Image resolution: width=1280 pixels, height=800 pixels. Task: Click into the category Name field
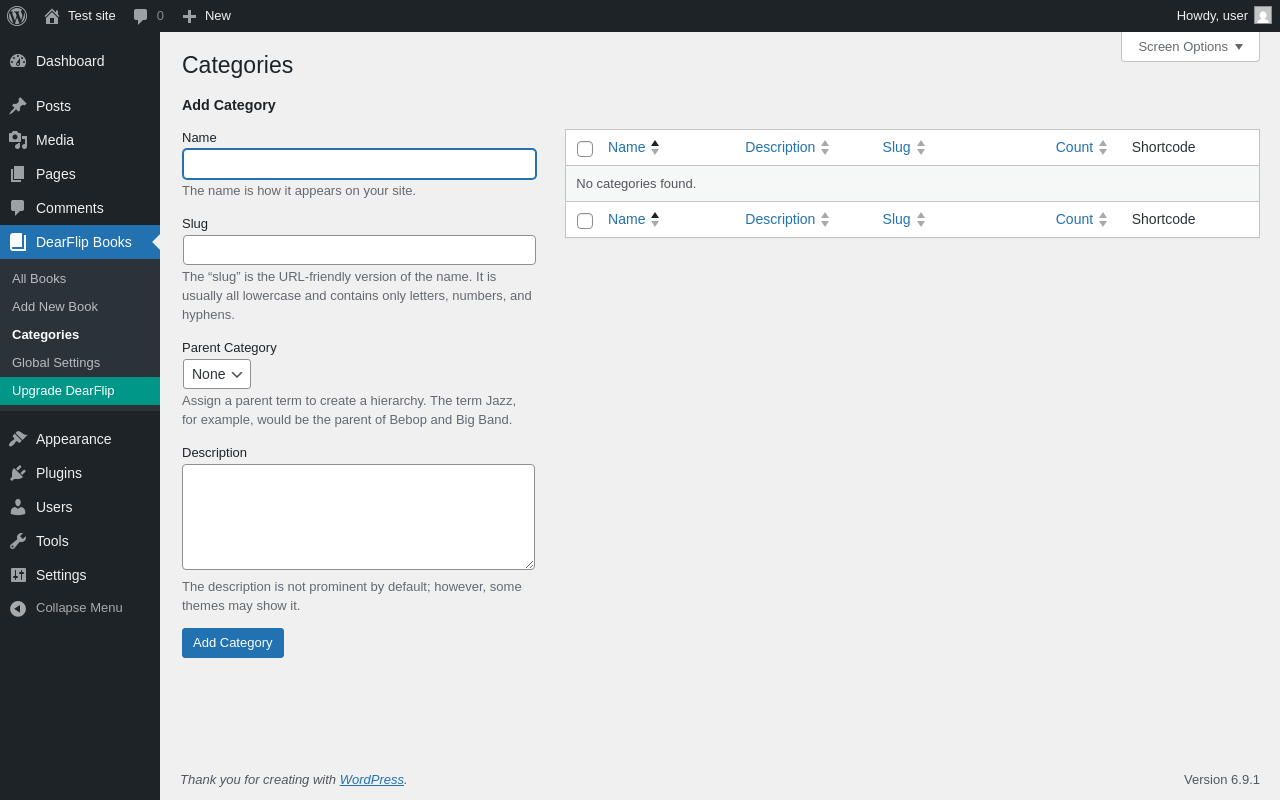pos(360,164)
